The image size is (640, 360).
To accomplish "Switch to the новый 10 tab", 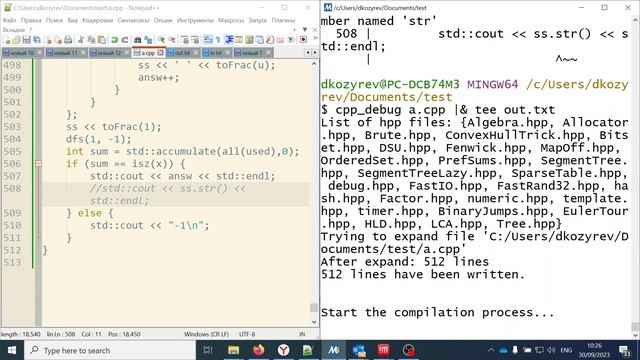I will point(21,53).
